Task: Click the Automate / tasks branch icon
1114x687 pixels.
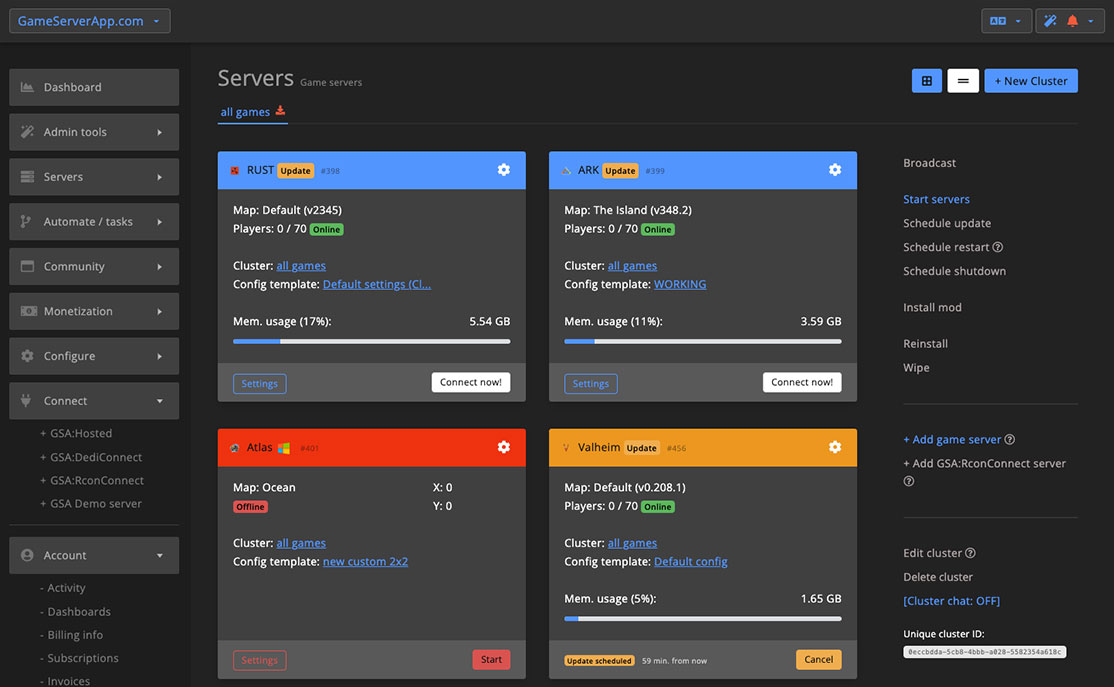Action: pyautogui.click(x=26, y=221)
